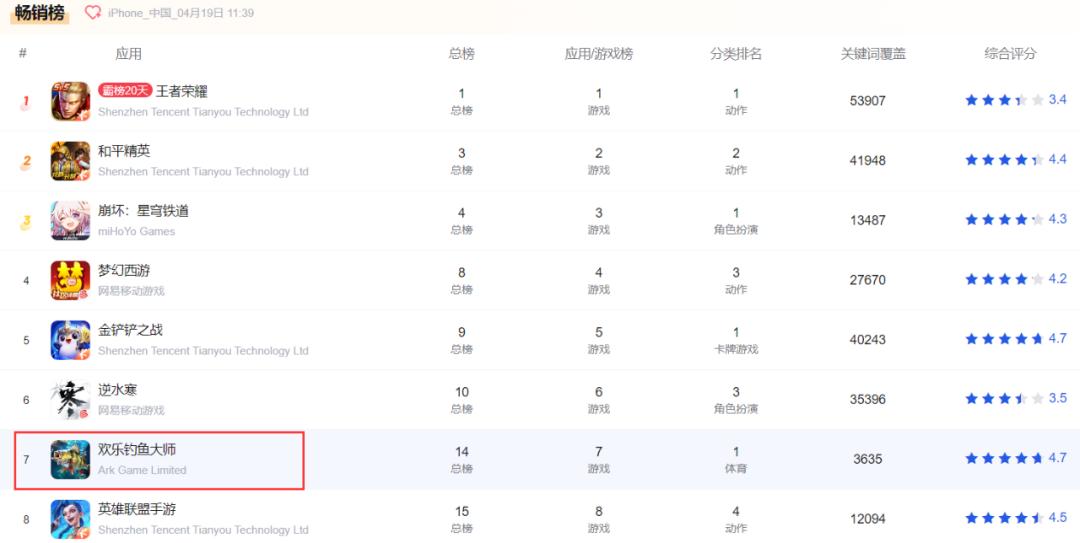Image resolution: width=1080 pixels, height=543 pixels.
Task: Open the 欢乐钓鱼大师 app icon
Action: [x=70, y=459]
